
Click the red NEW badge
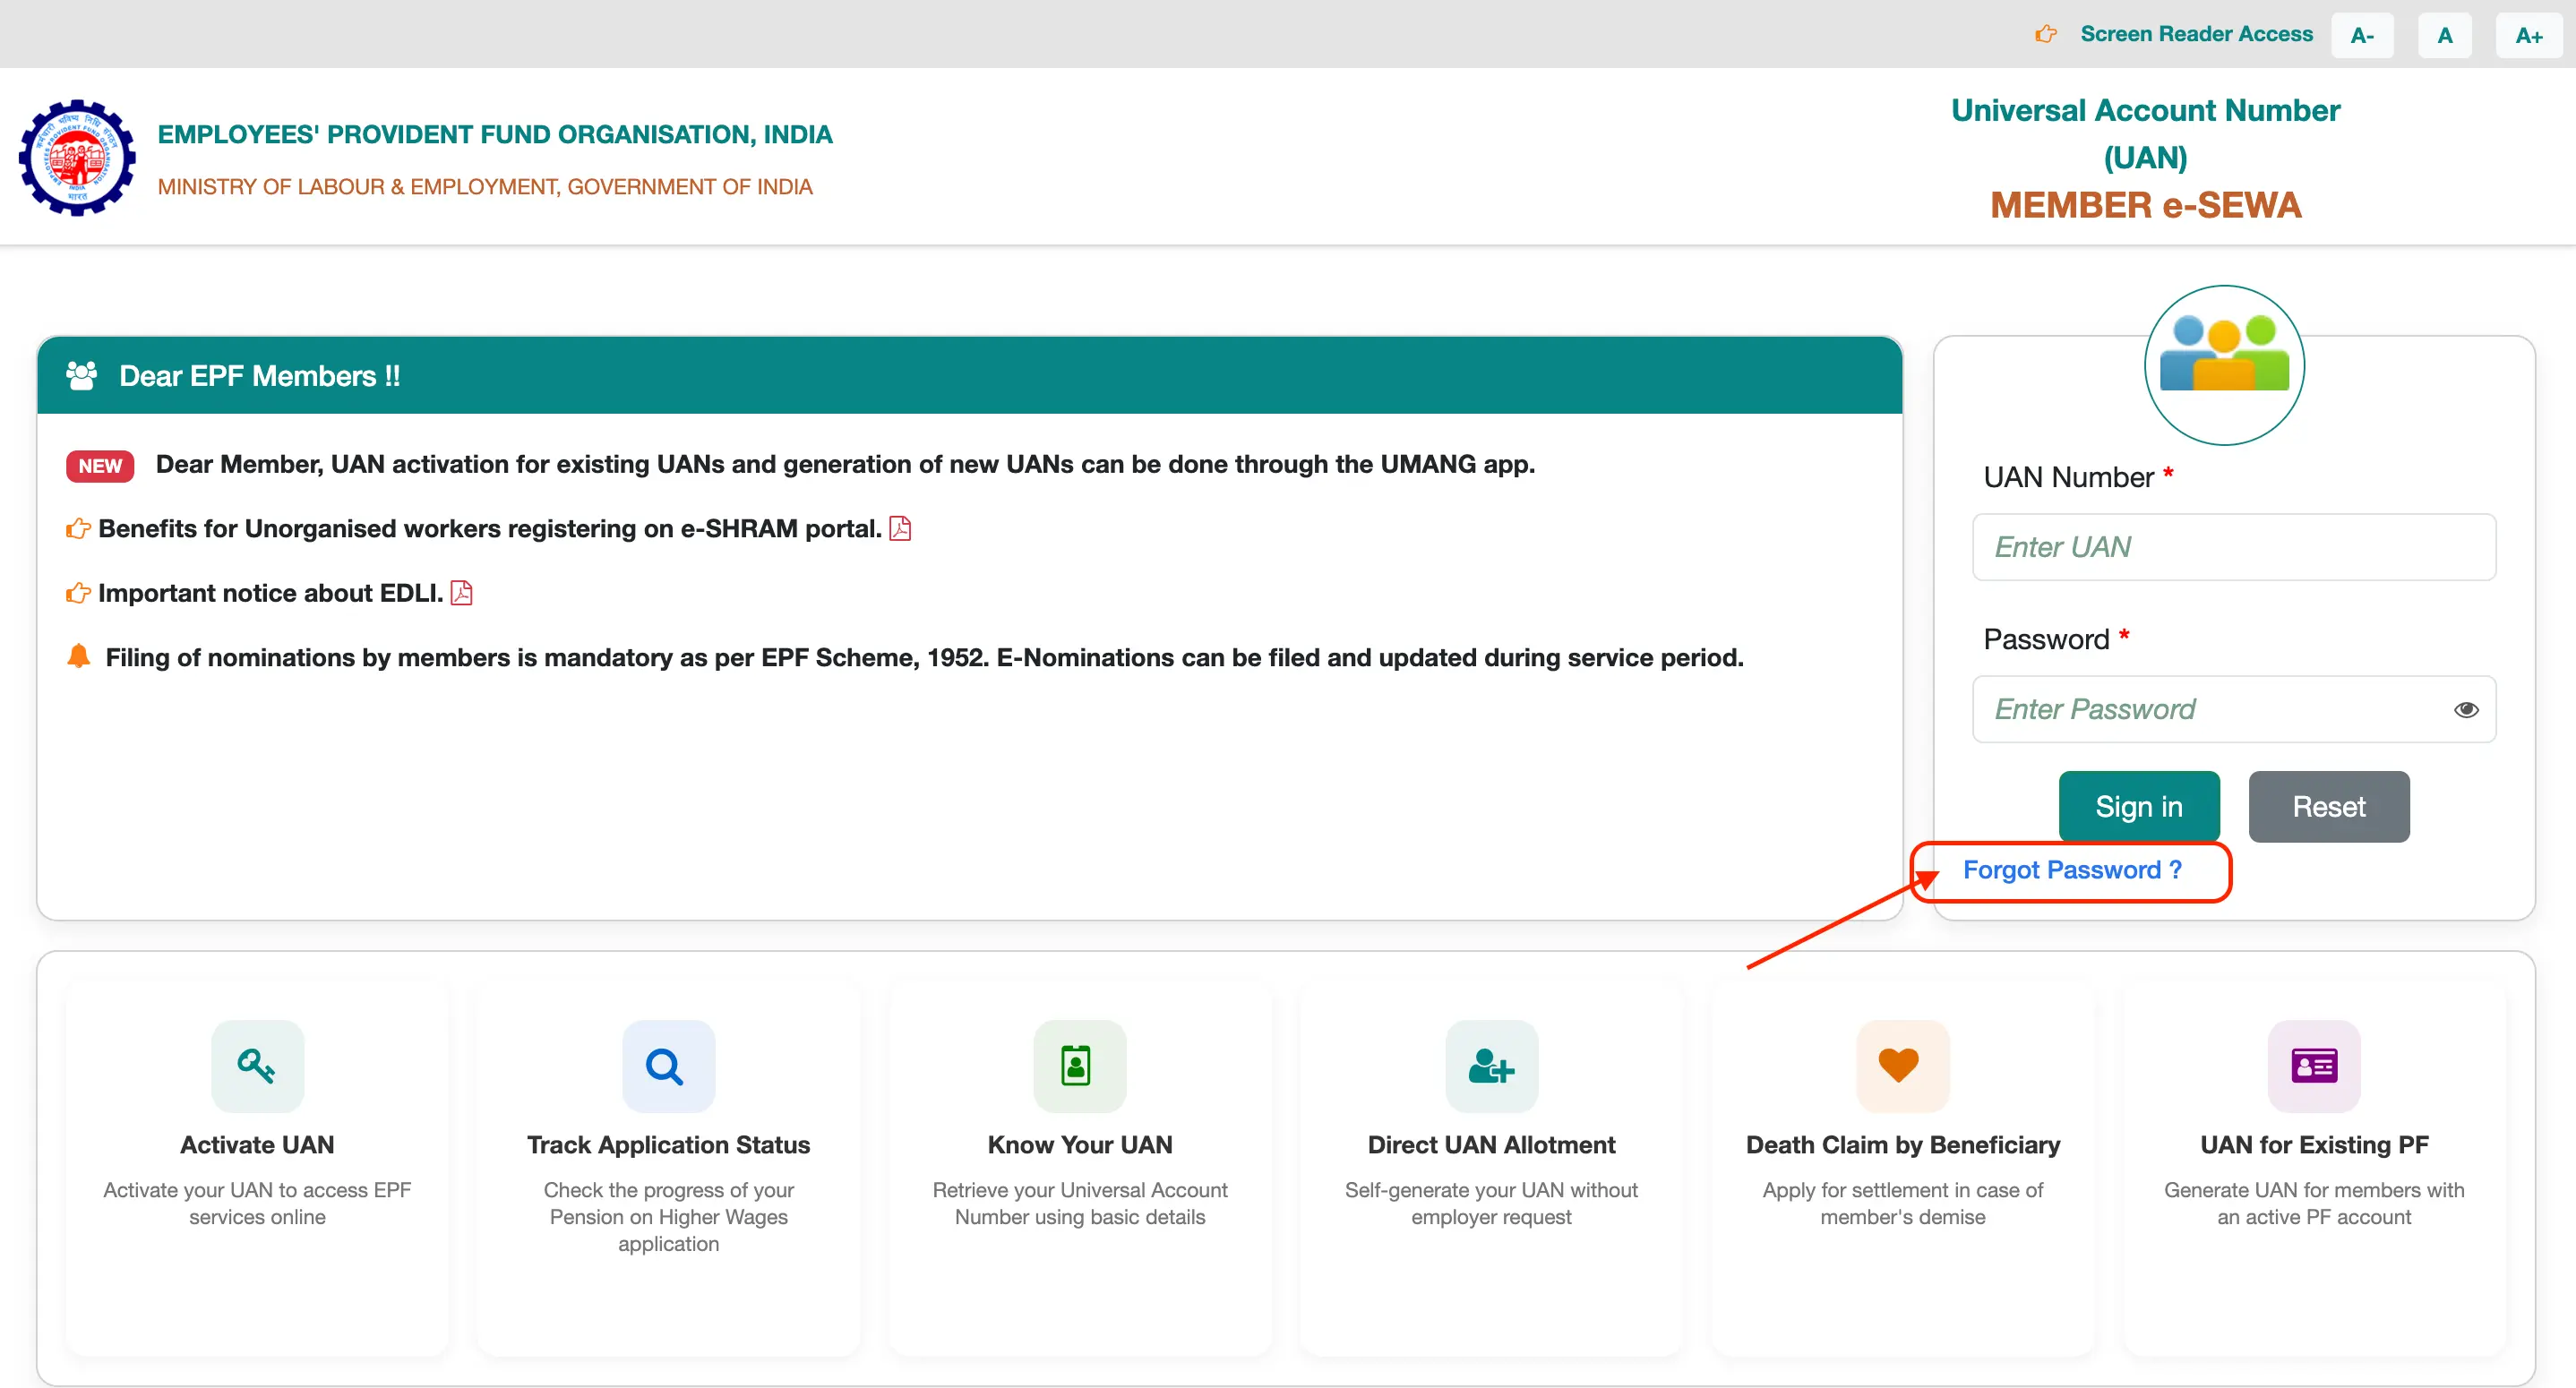[x=100, y=466]
